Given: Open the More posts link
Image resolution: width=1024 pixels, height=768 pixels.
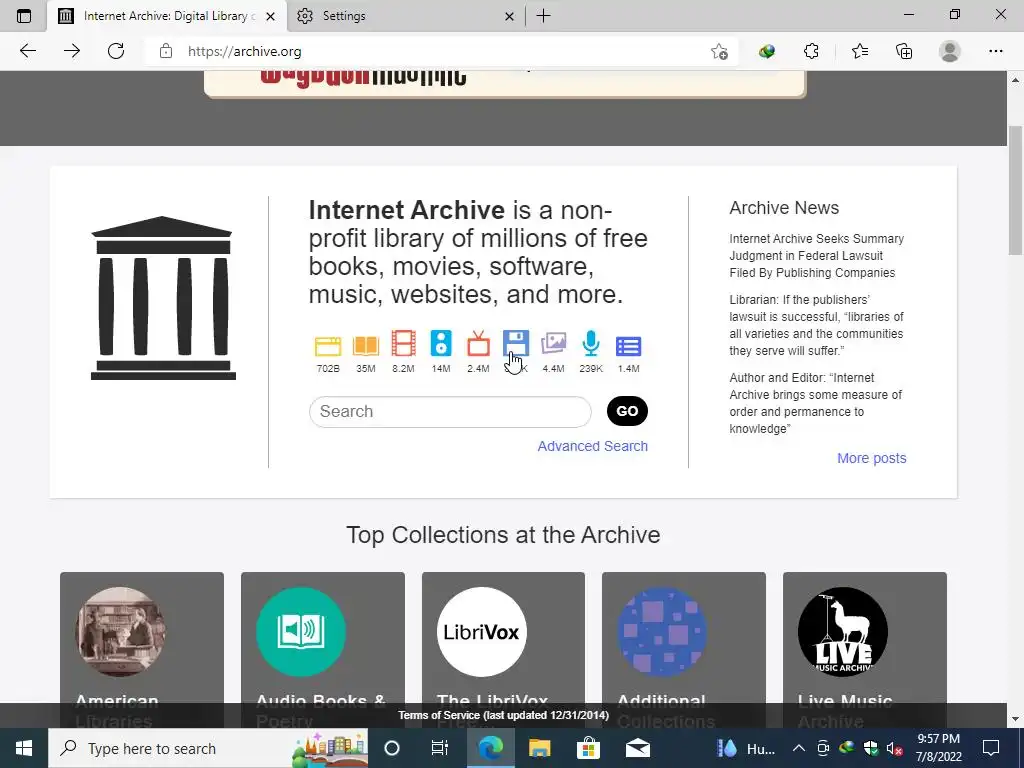Looking at the screenshot, I should point(871,458).
